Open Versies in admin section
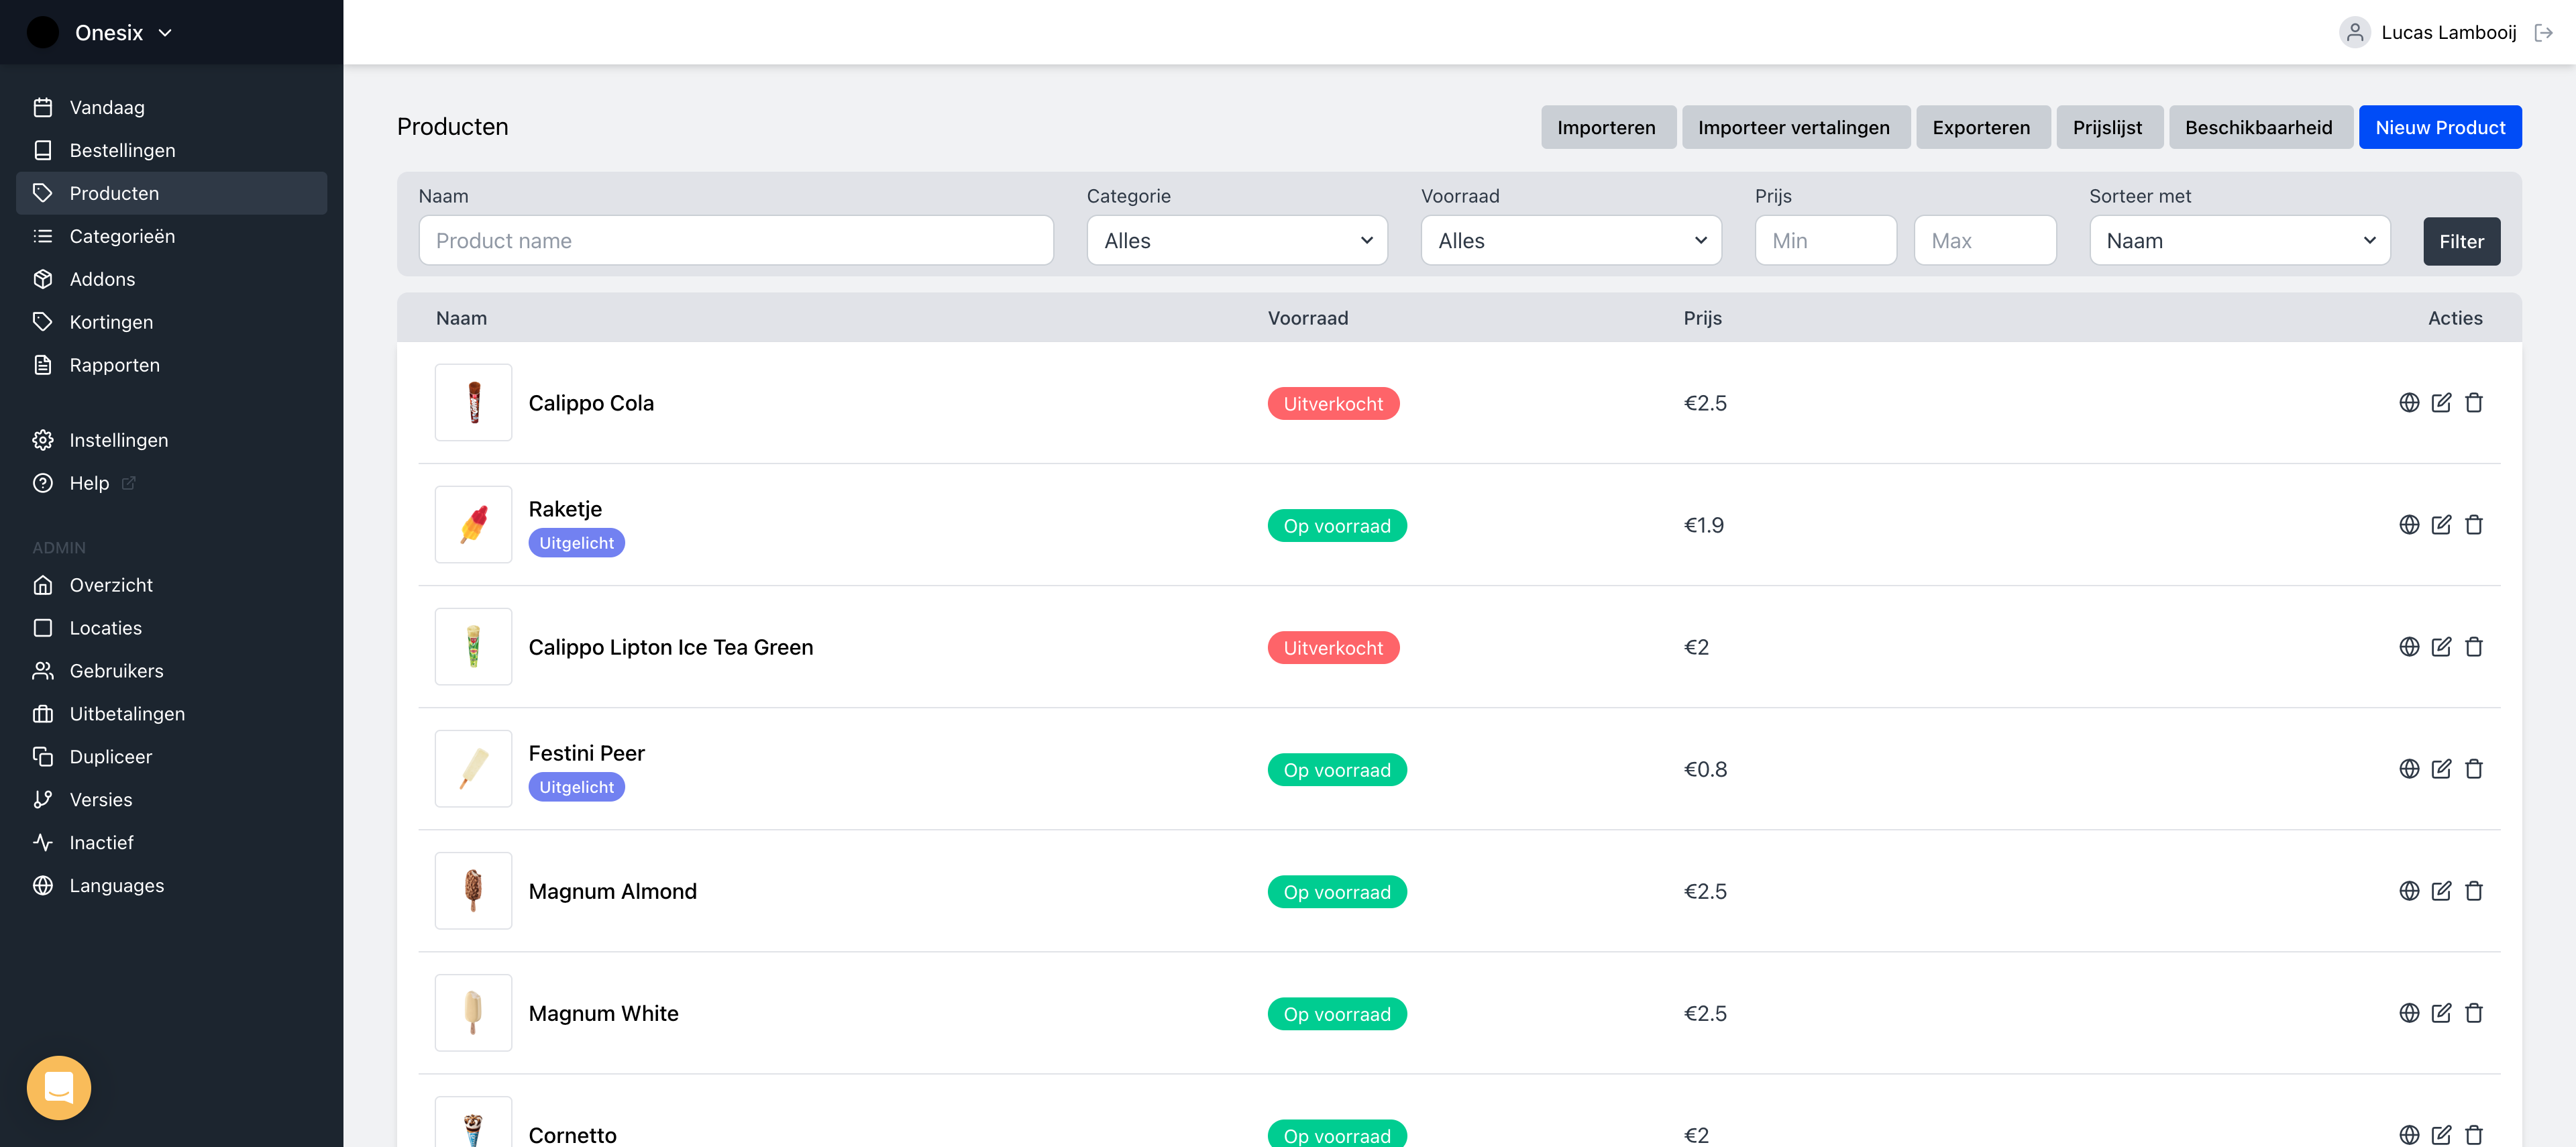This screenshot has height=1147, width=2576. (171, 800)
